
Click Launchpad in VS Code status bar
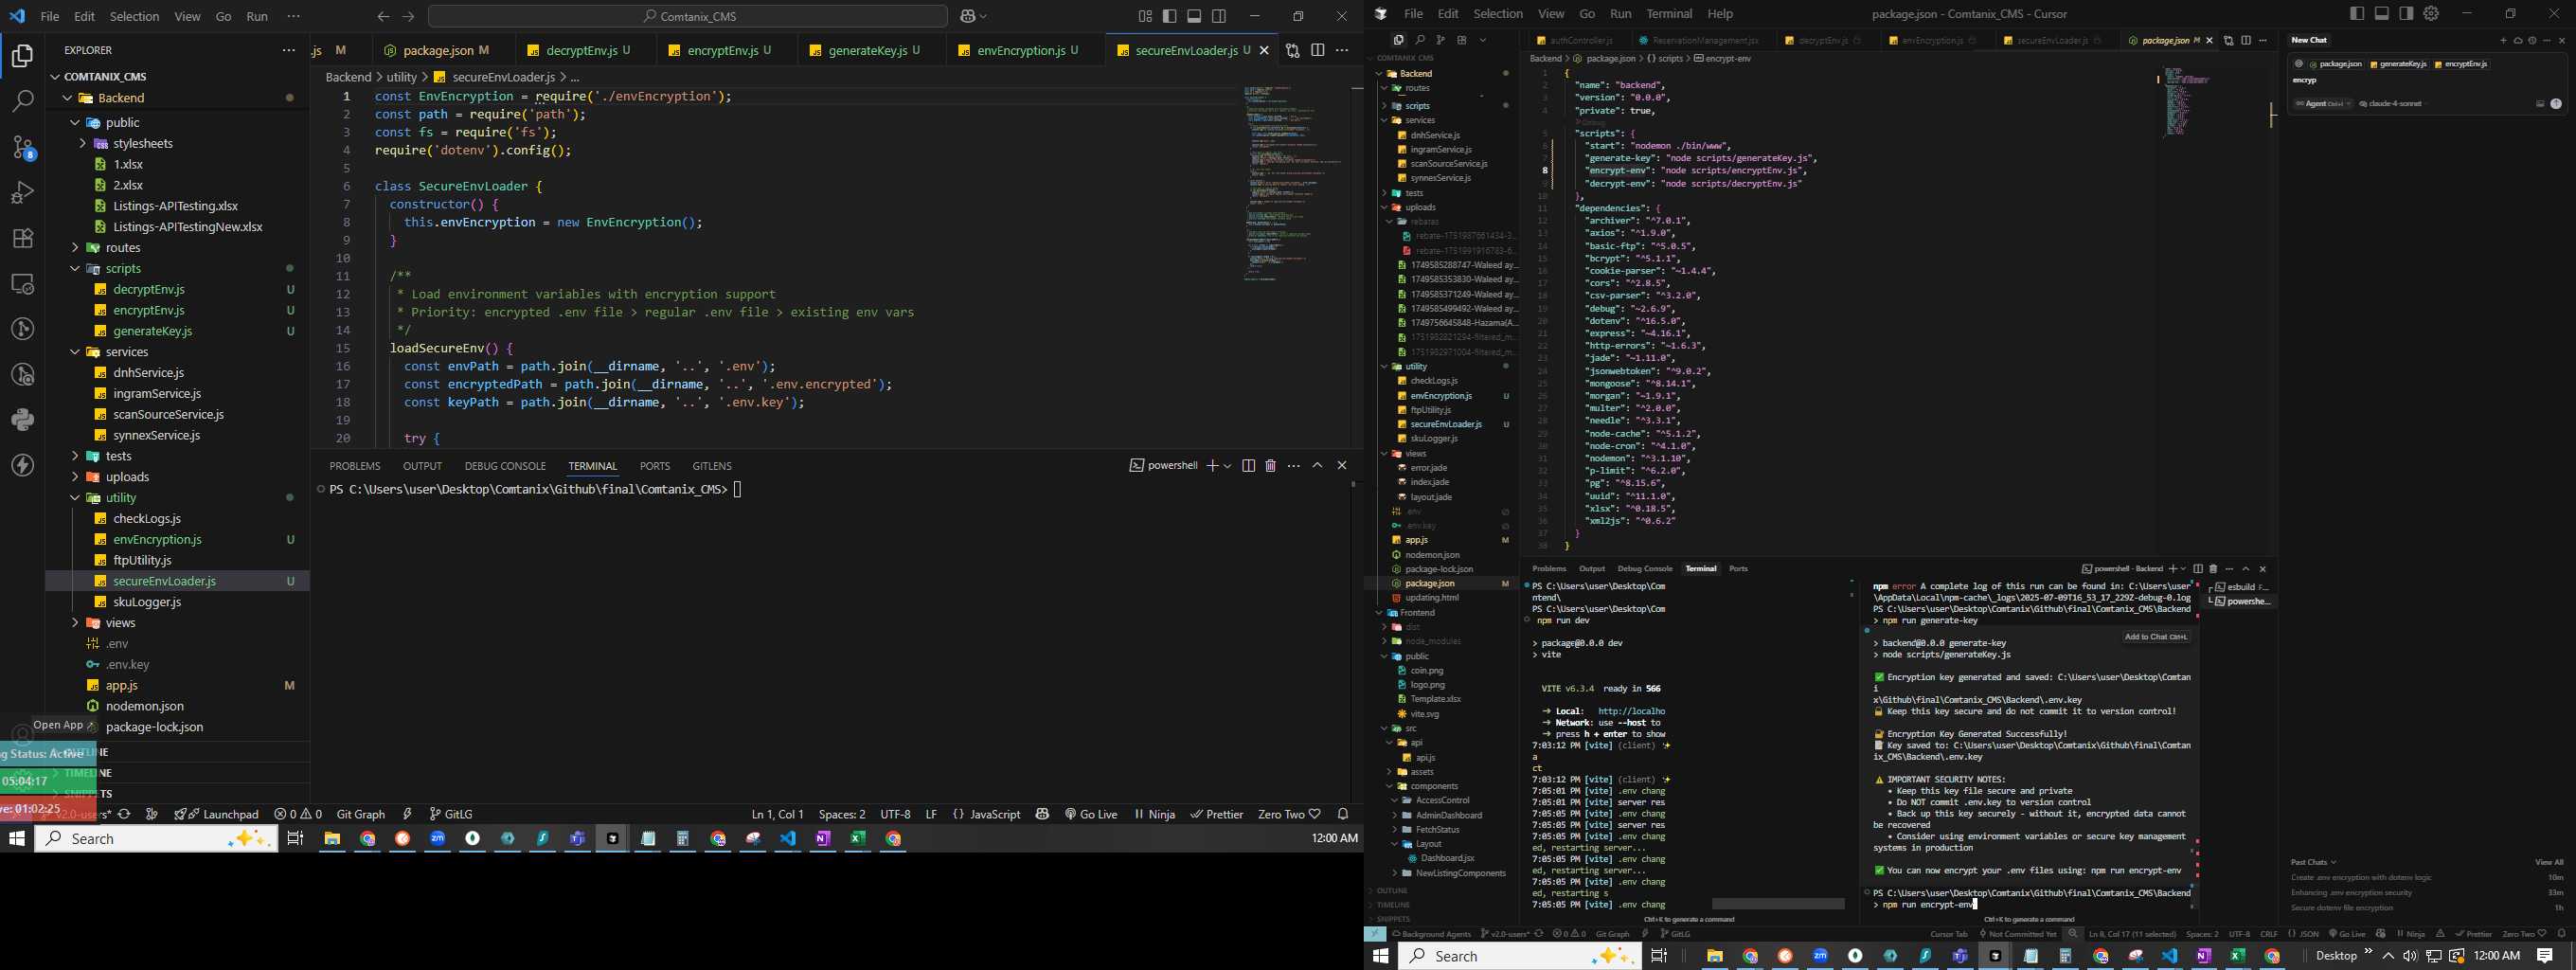pyautogui.click(x=216, y=814)
